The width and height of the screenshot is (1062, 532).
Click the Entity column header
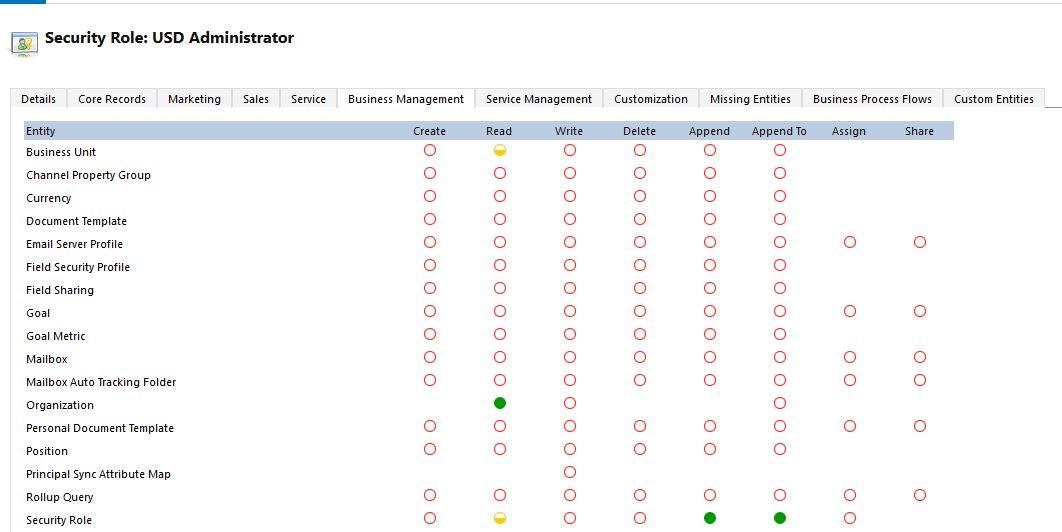[x=41, y=131]
